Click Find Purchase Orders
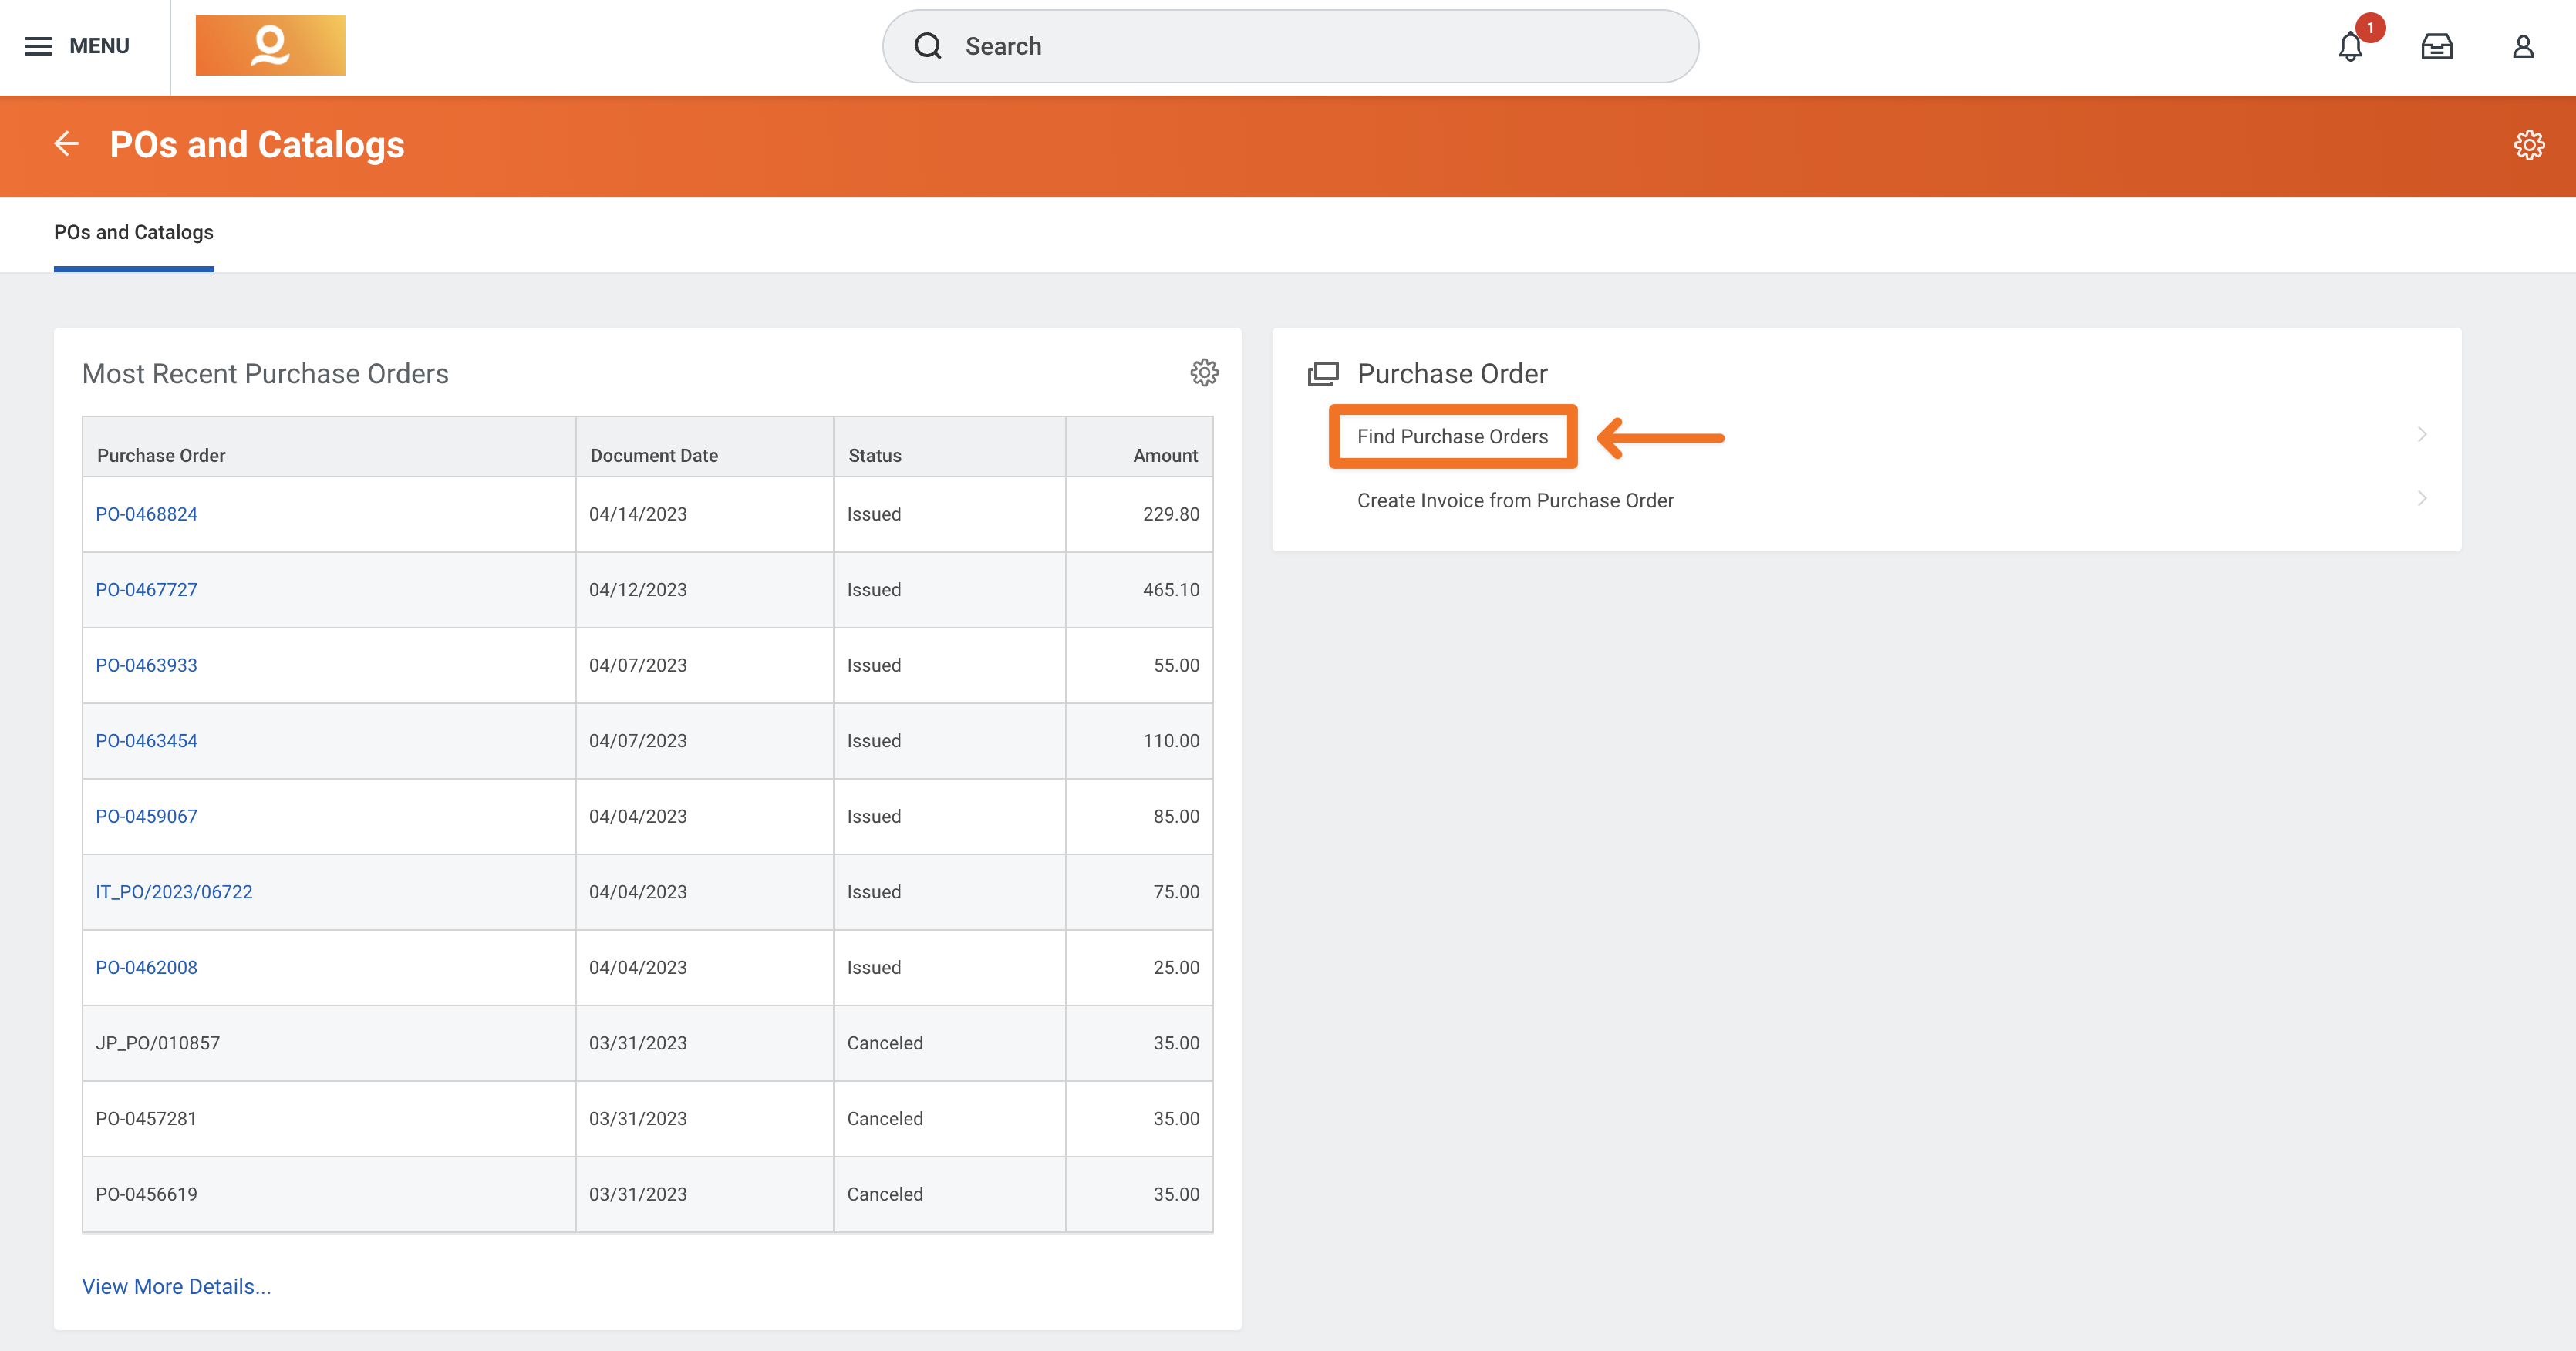Screen dimensions: 2576x1351 pyautogui.click(x=1452, y=437)
